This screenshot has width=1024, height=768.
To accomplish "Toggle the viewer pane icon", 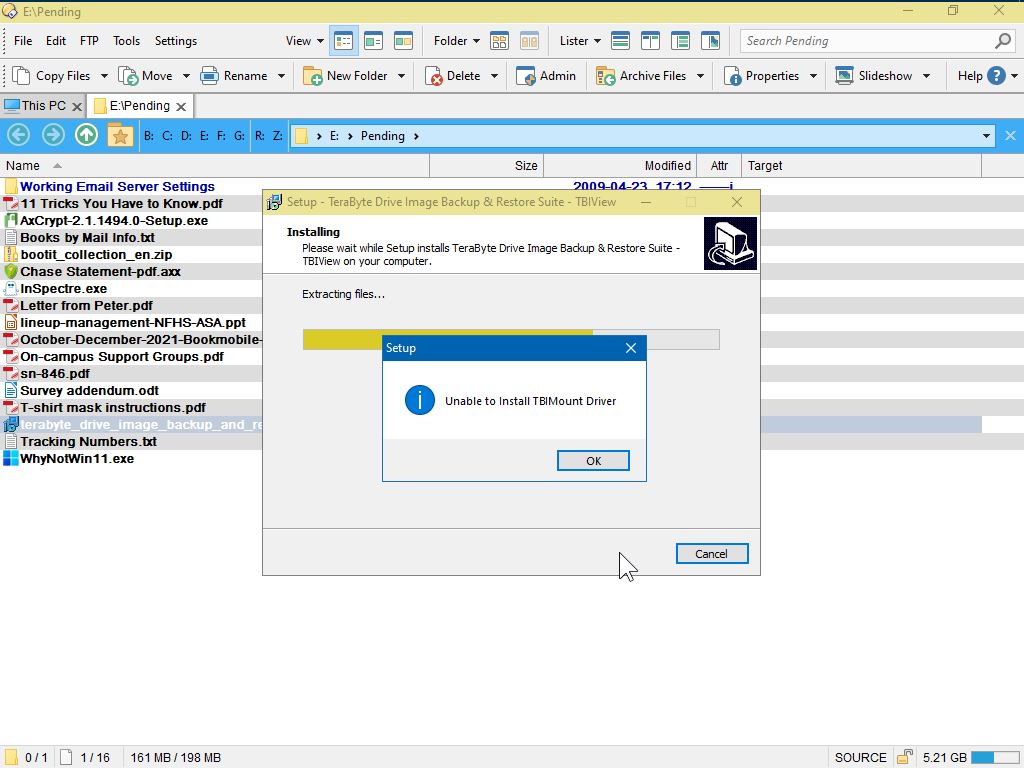I will coord(711,41).
